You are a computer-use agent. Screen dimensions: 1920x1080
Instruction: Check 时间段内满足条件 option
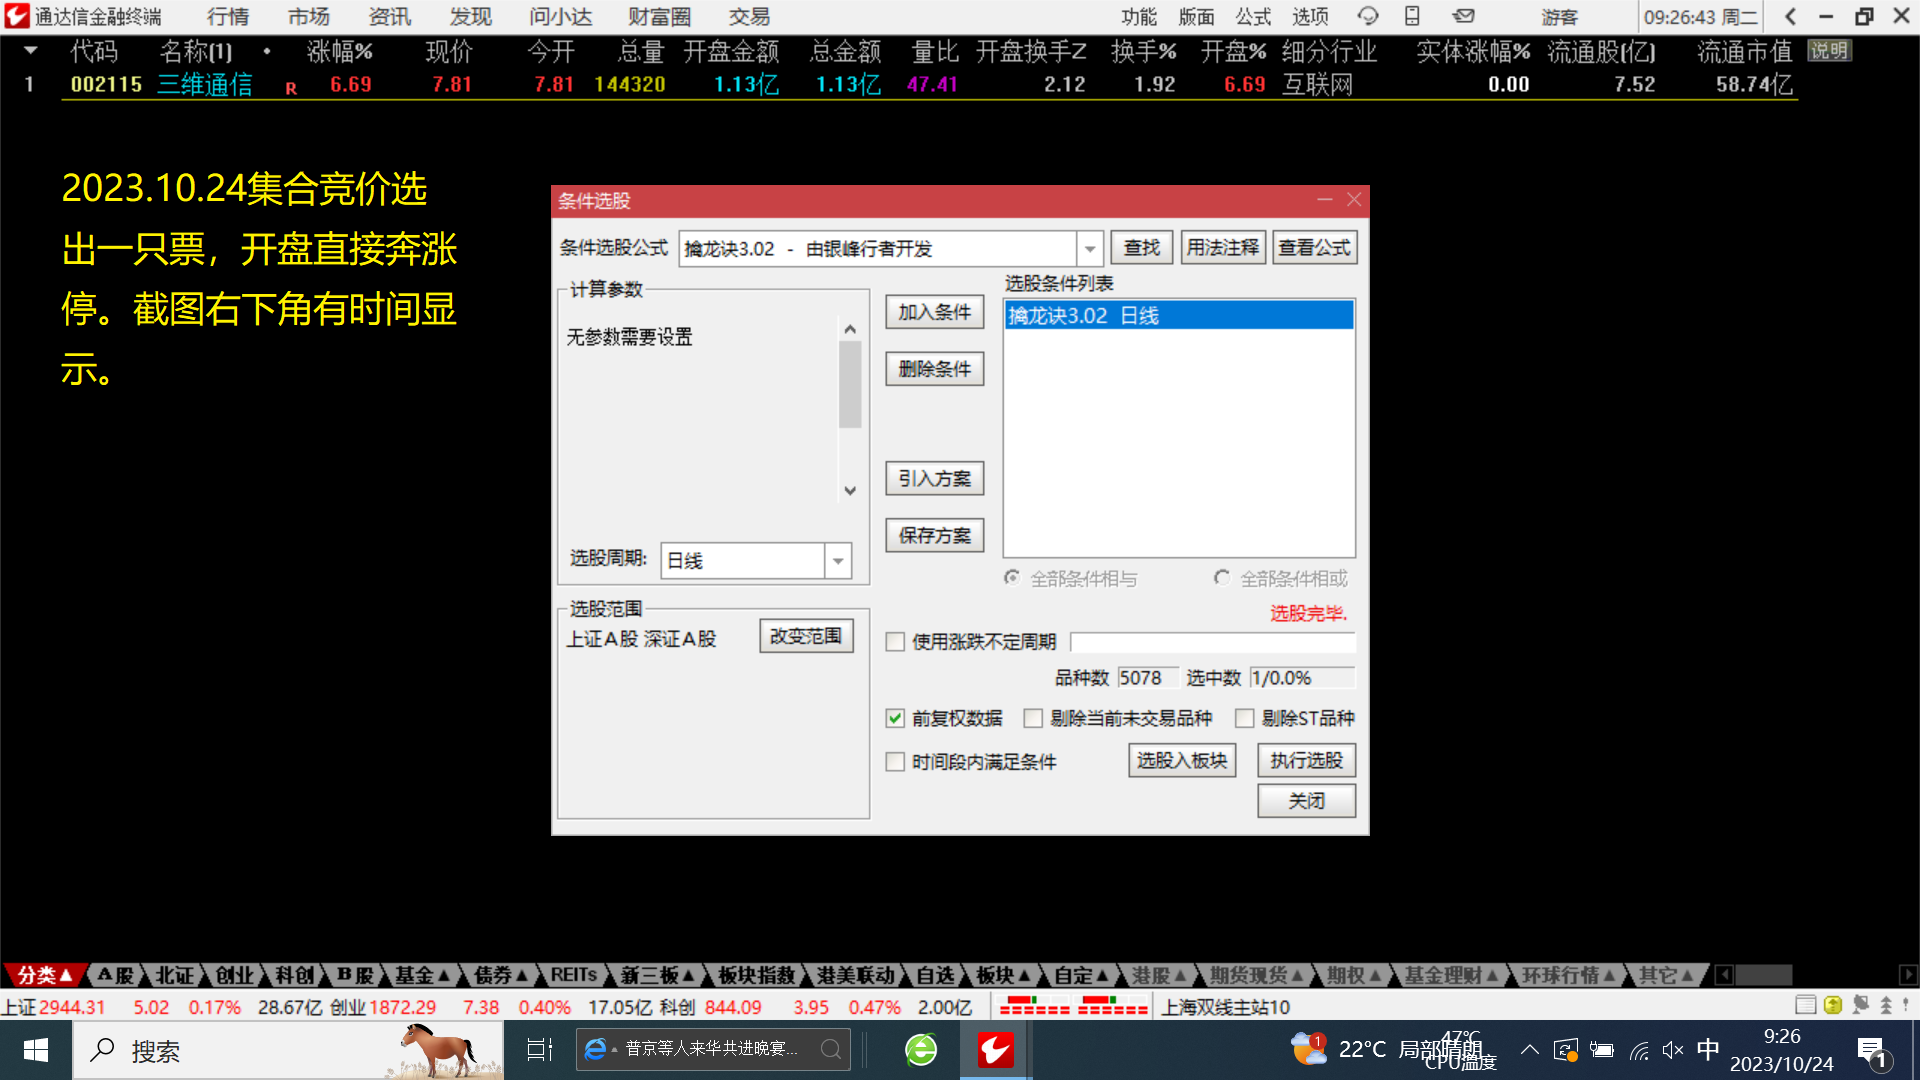tap(895, 762)
